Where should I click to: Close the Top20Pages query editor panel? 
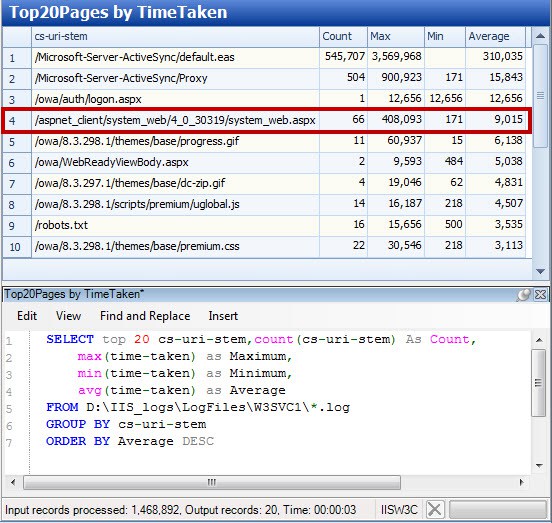[x=540, y=295]
